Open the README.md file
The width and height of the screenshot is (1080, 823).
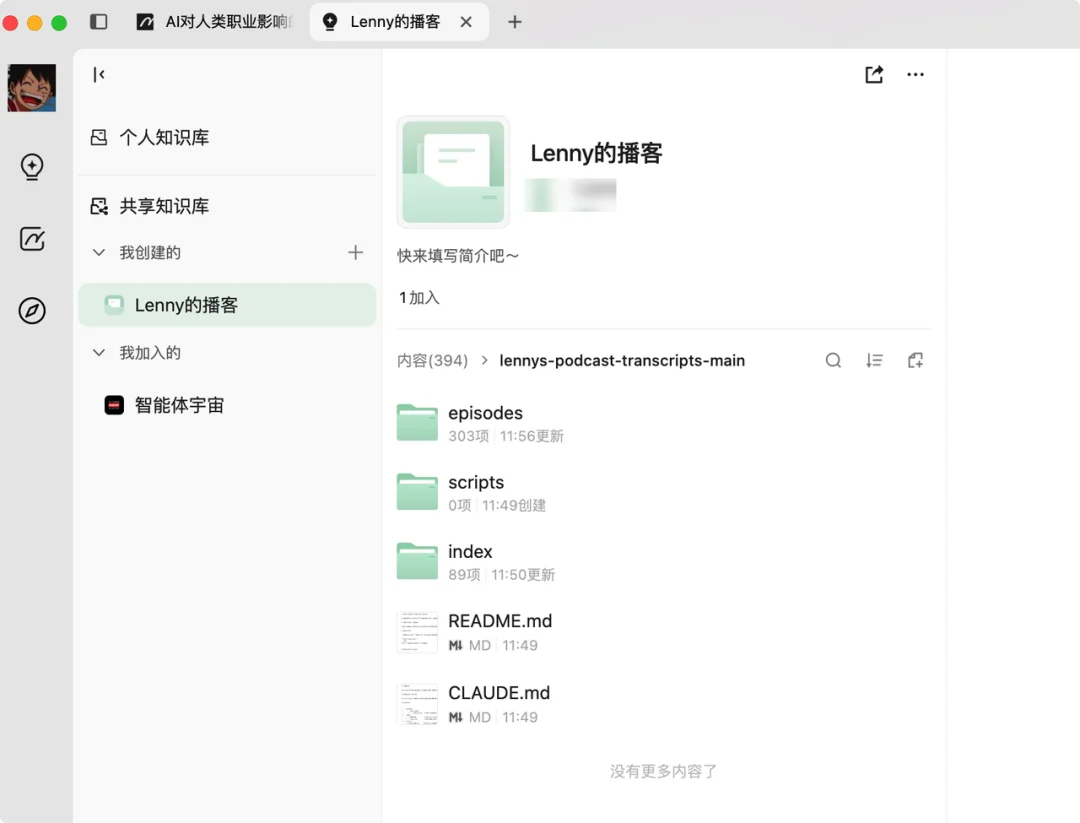500,621
